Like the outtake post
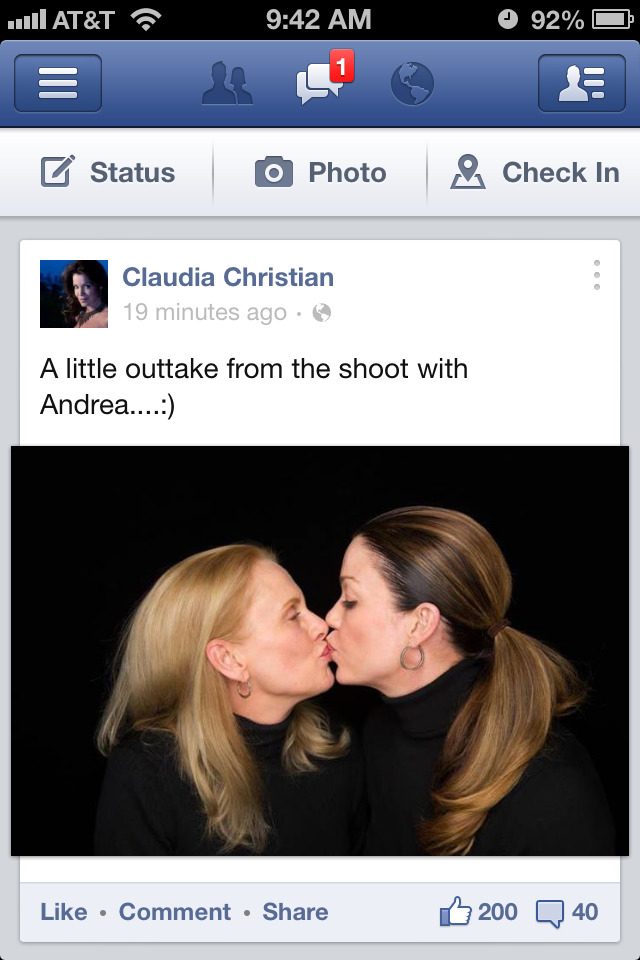 click(x=64, y=912)
